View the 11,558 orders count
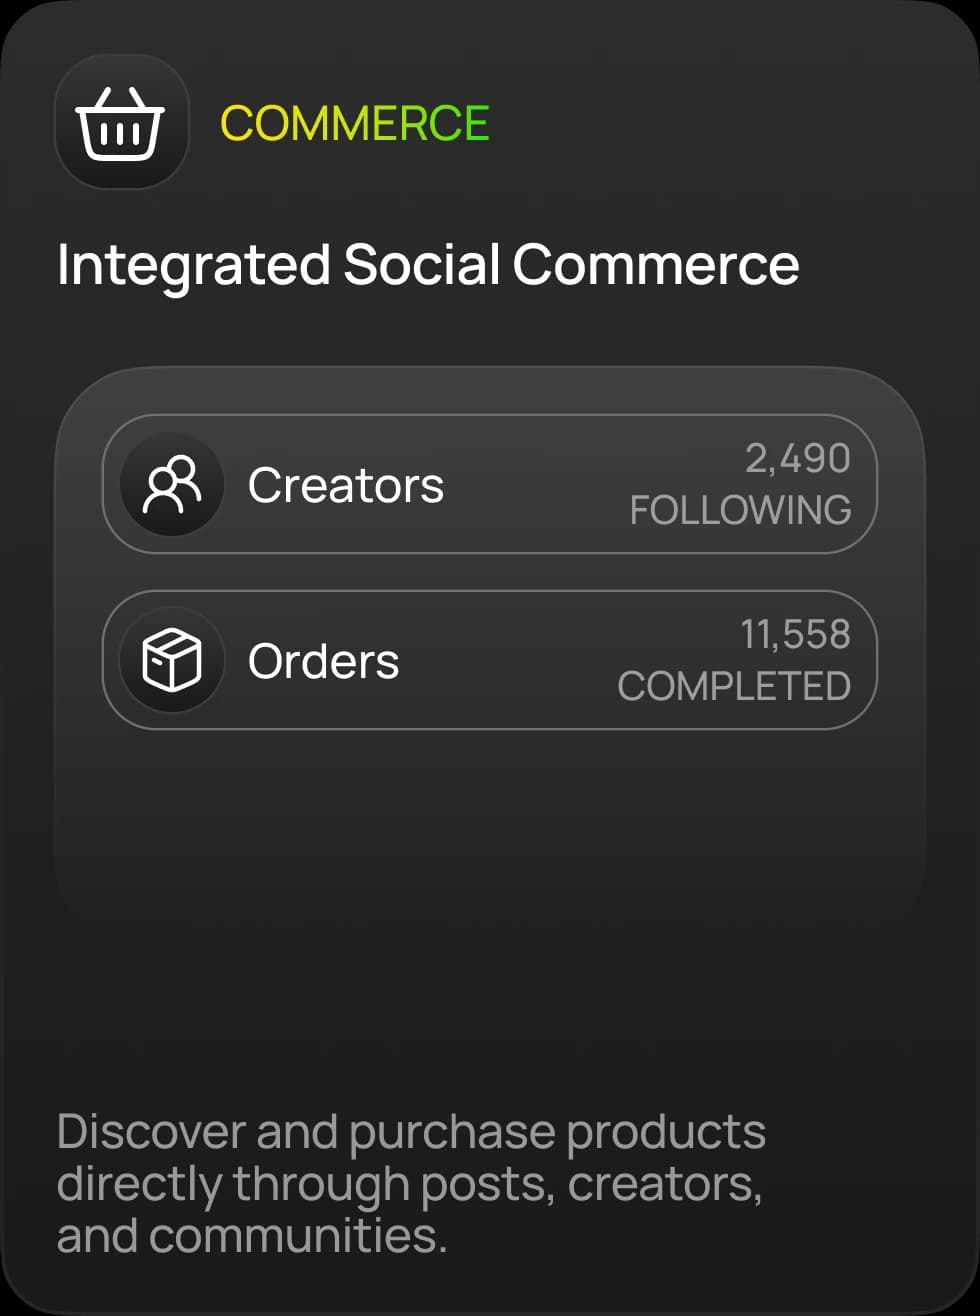This screenshot has width=980, height=1316. pos(795,635)
